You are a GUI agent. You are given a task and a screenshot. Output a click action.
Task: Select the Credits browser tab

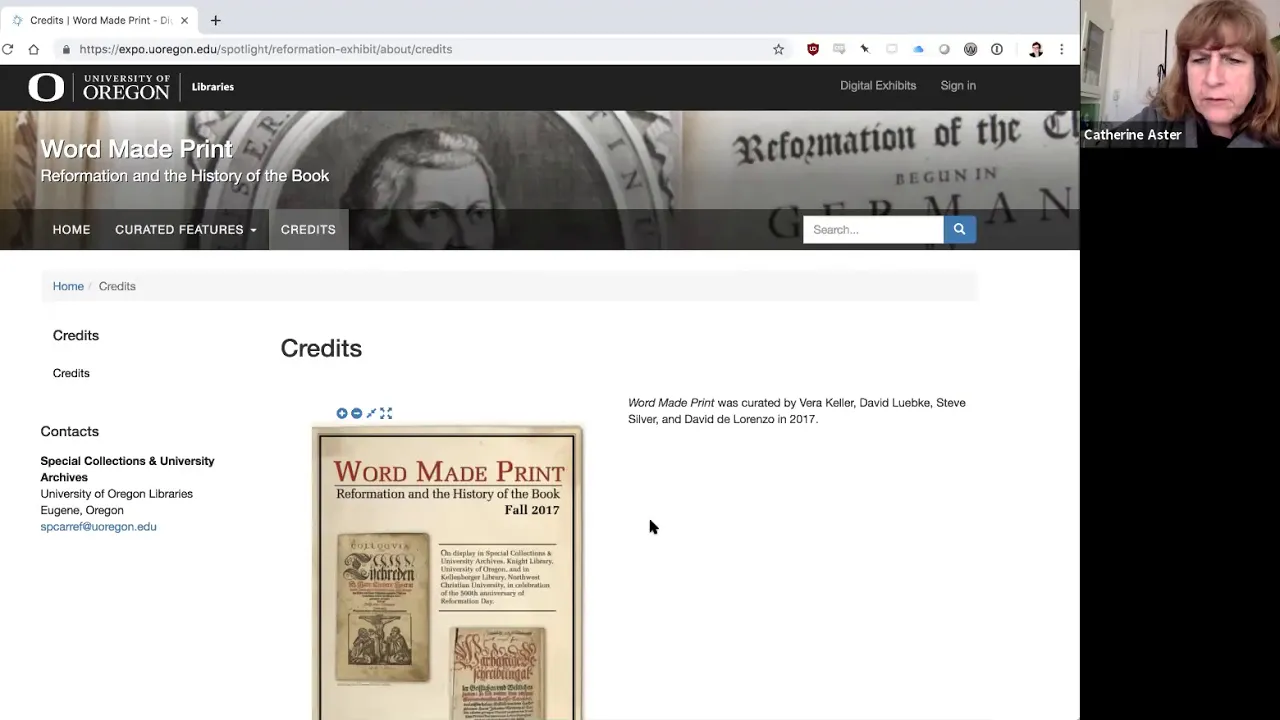(x=100, y=20)
